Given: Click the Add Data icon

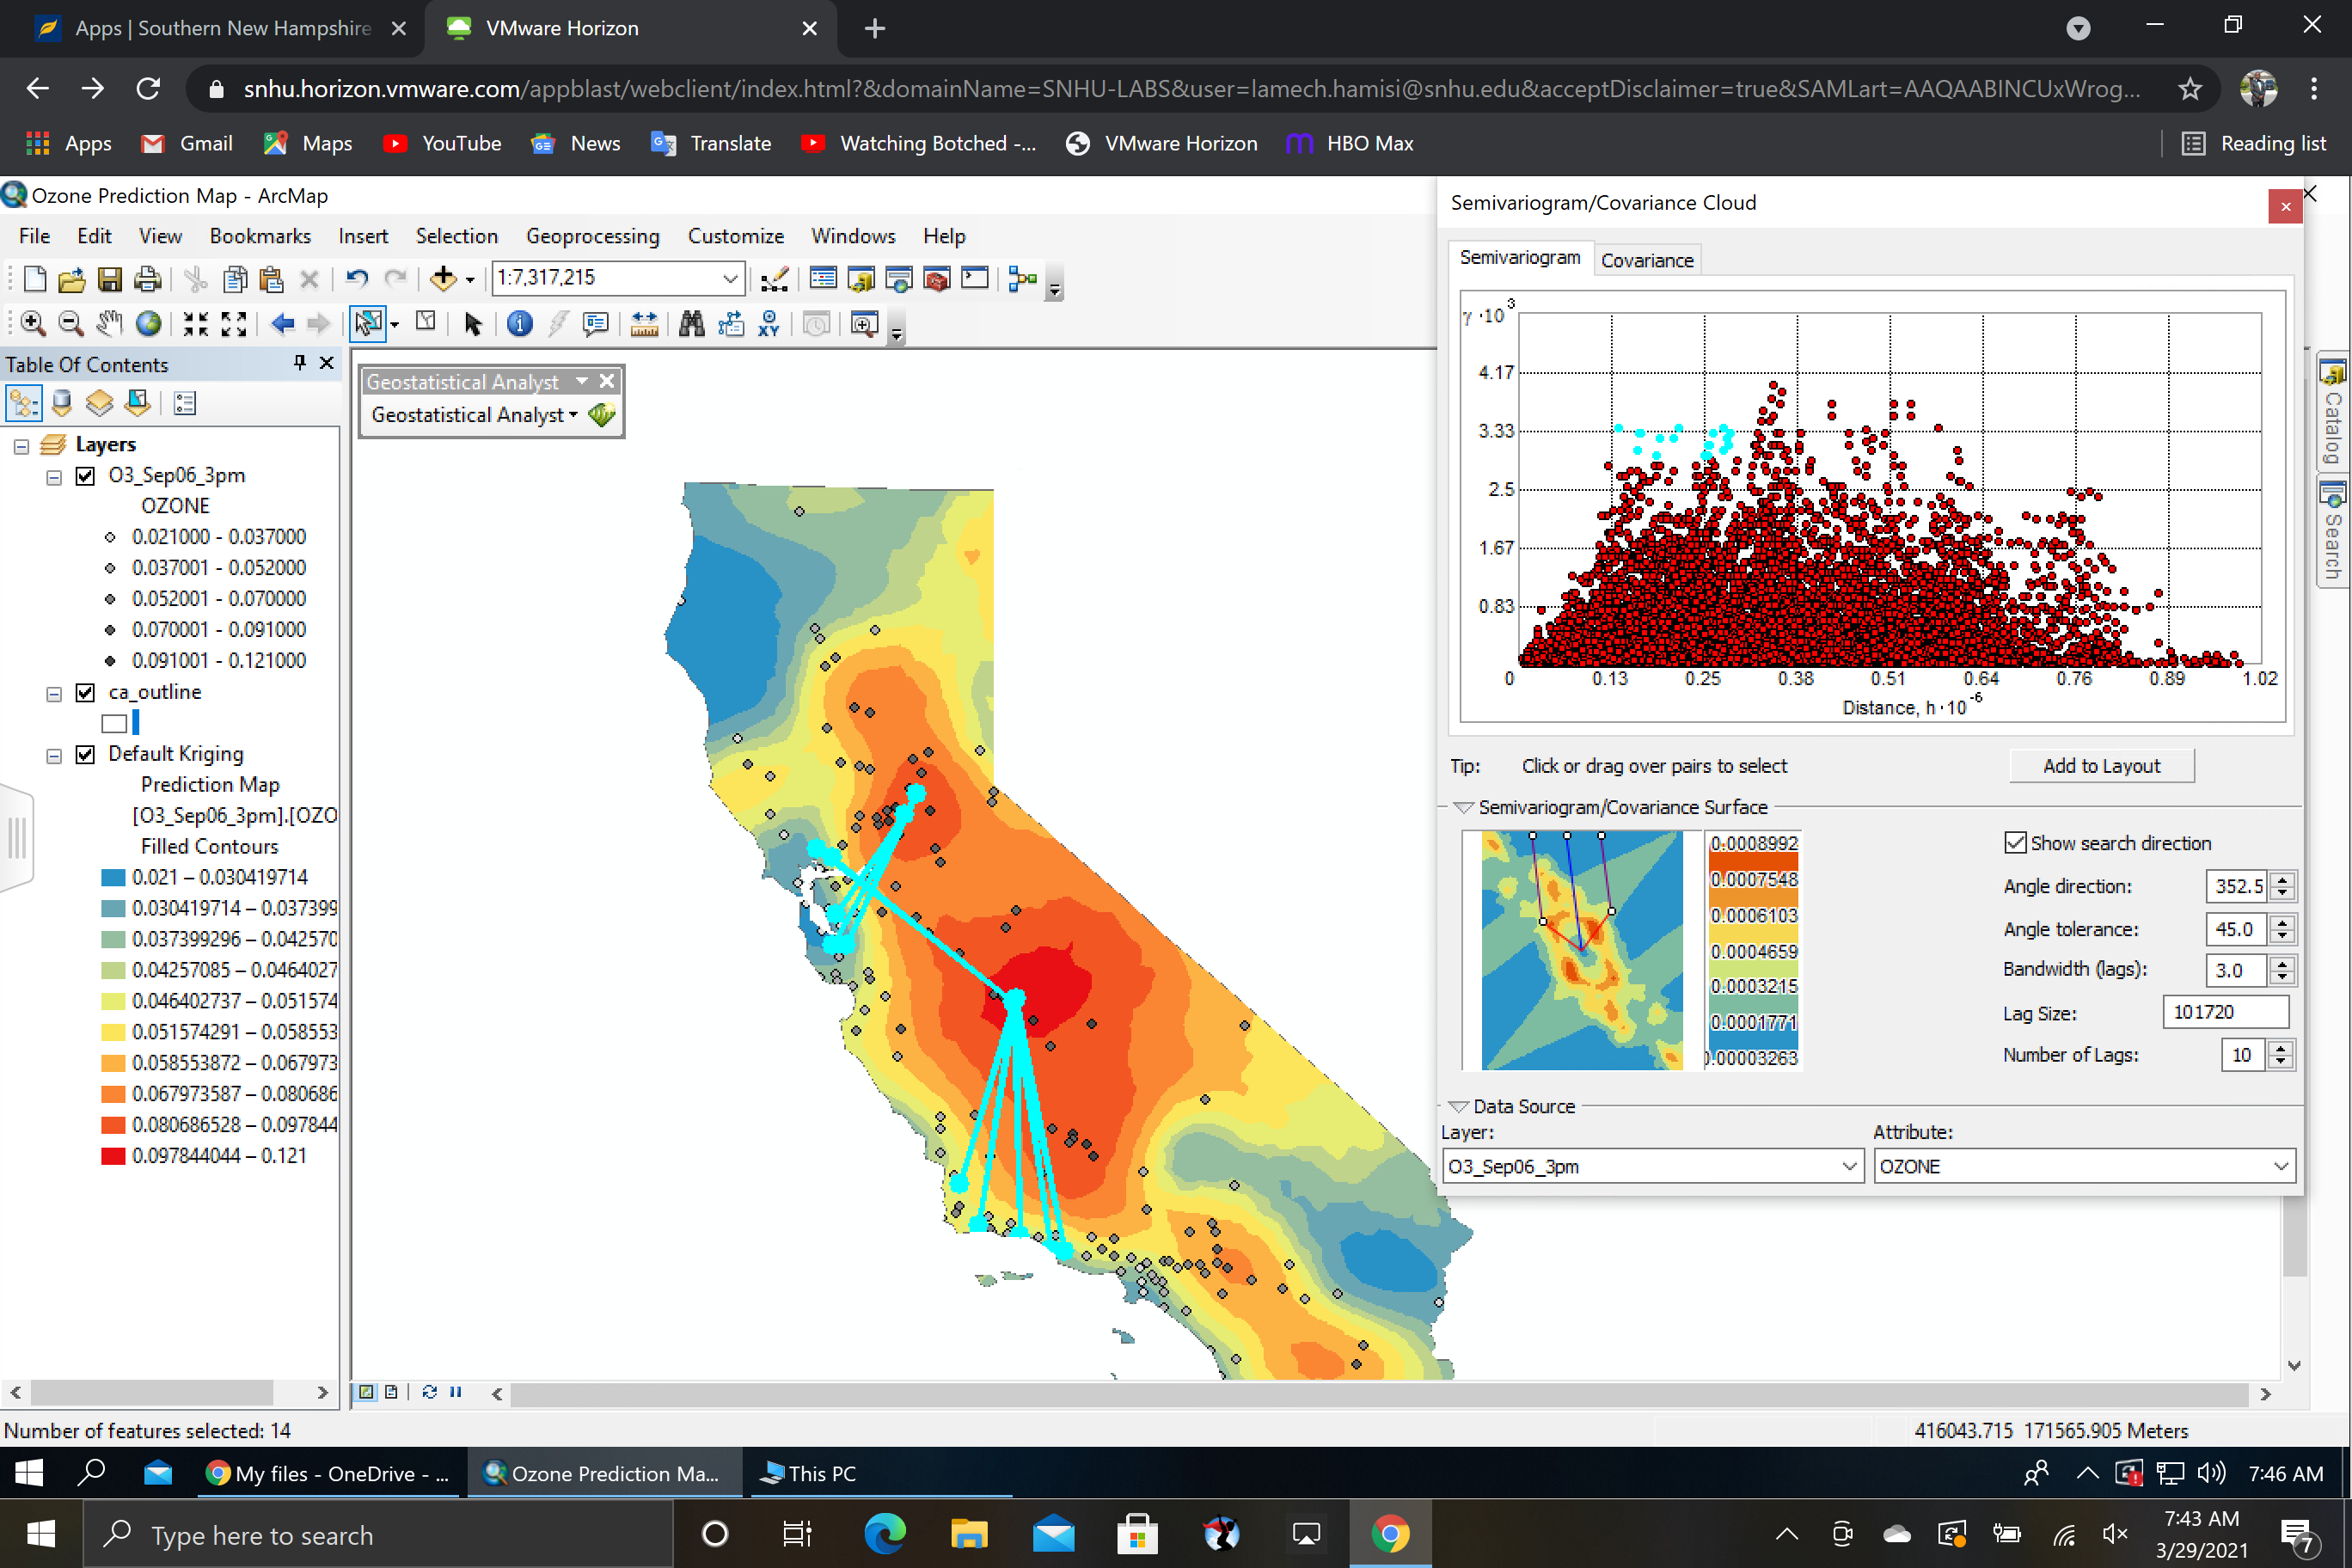Looking at the screenshot, I should point(443,279).
